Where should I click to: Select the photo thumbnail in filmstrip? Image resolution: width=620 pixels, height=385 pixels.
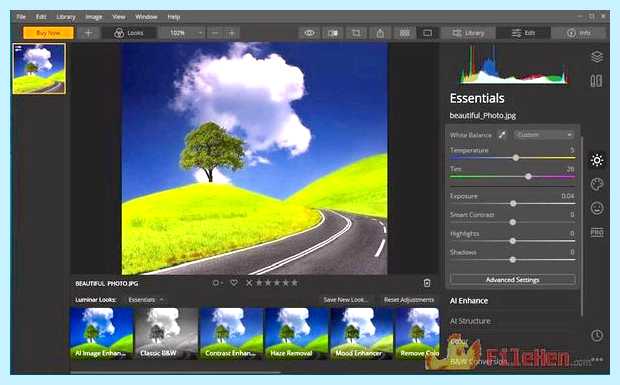click(x=39, y=69)
